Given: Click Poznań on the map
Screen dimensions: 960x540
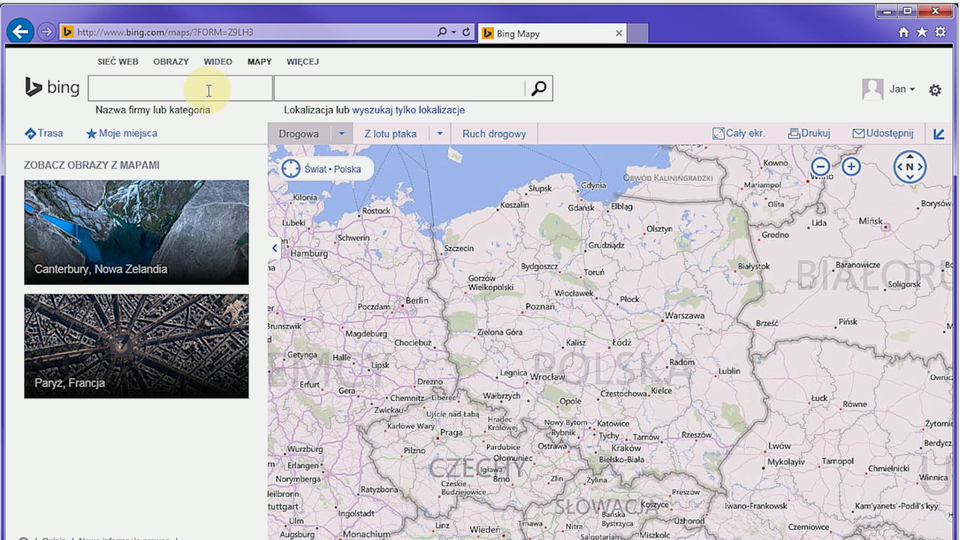Looking at the screenshot, I should click(x=540, y=306).
